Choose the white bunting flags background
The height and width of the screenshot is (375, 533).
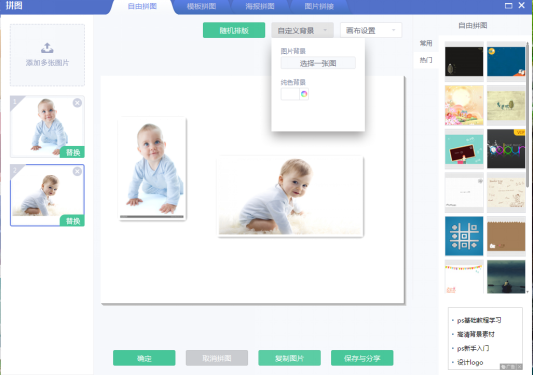click(x=464, y=277)
